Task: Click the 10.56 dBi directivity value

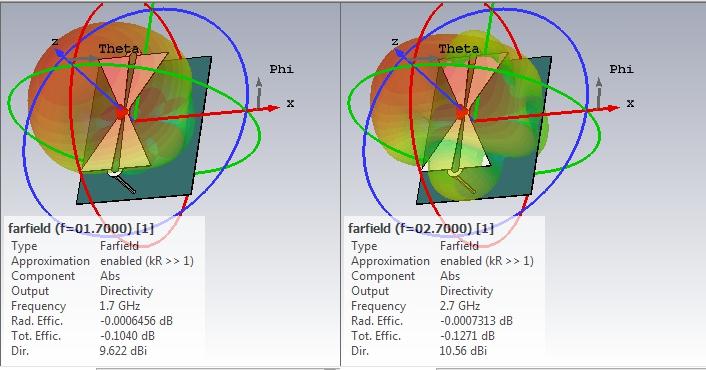Action: click(x=463, y=351)
